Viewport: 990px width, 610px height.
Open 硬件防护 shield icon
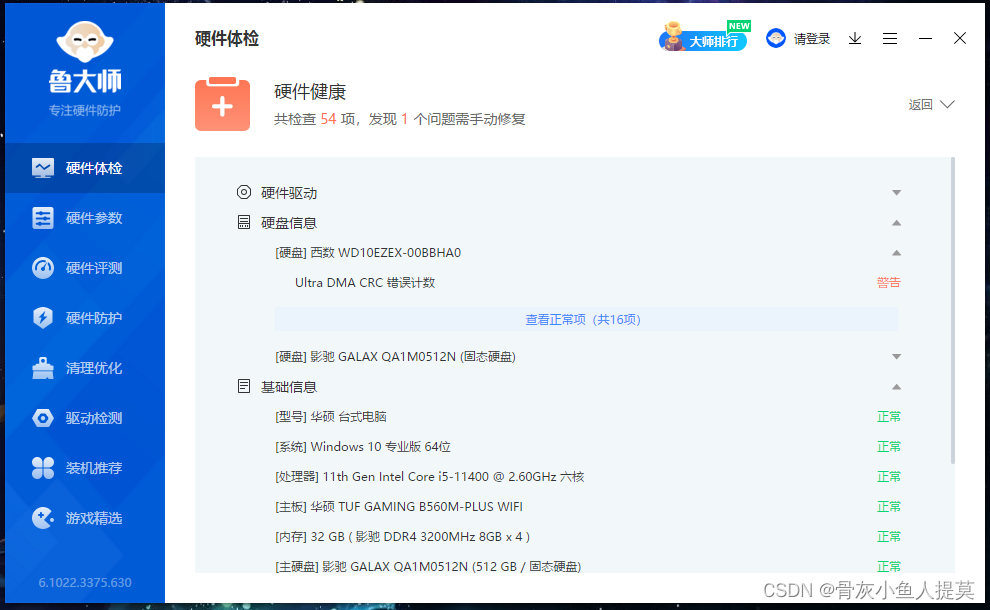click(43, 318)
